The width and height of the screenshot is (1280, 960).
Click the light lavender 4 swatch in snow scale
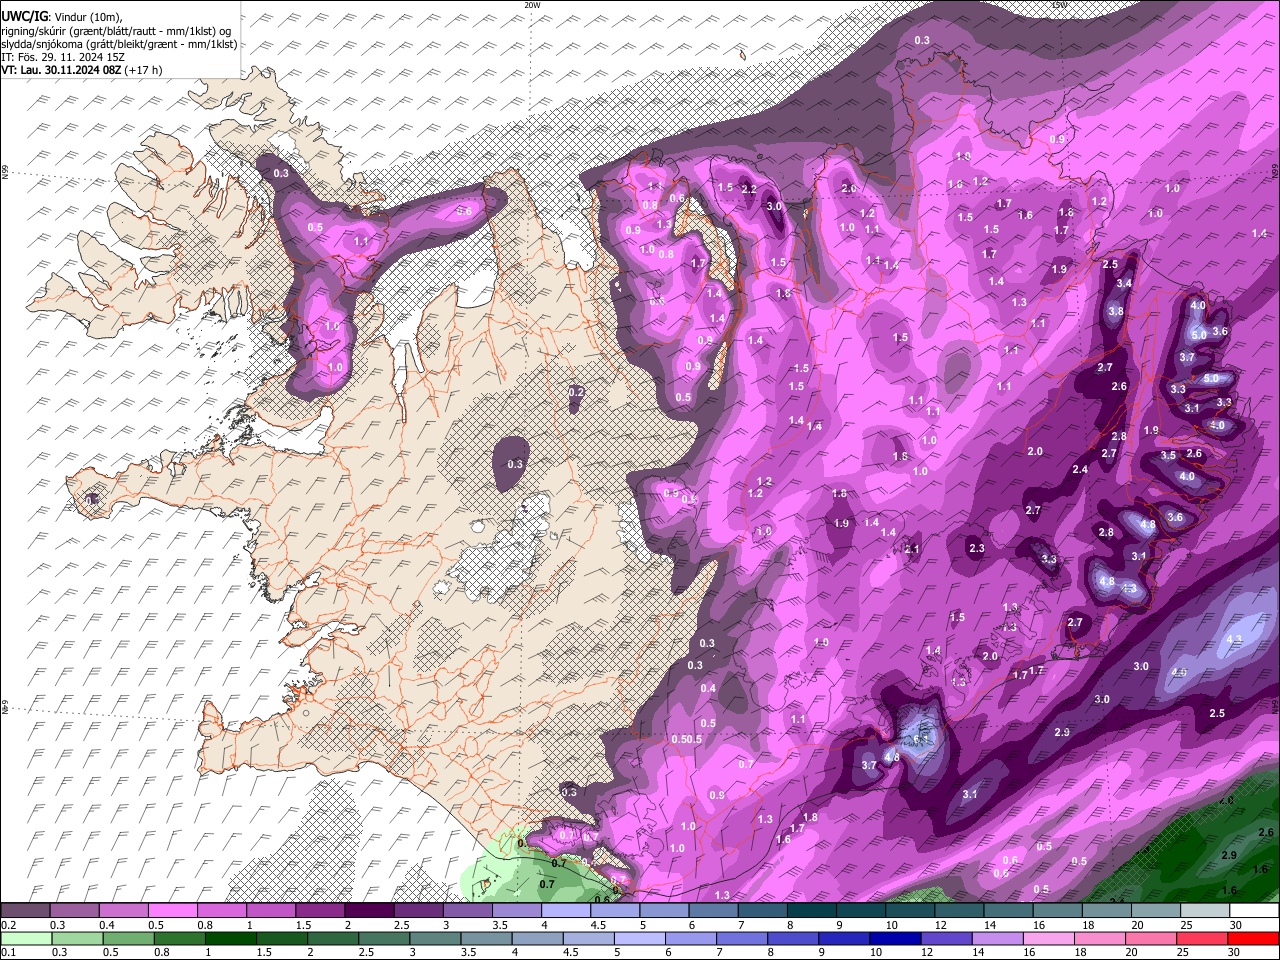[x=566, y=911]
